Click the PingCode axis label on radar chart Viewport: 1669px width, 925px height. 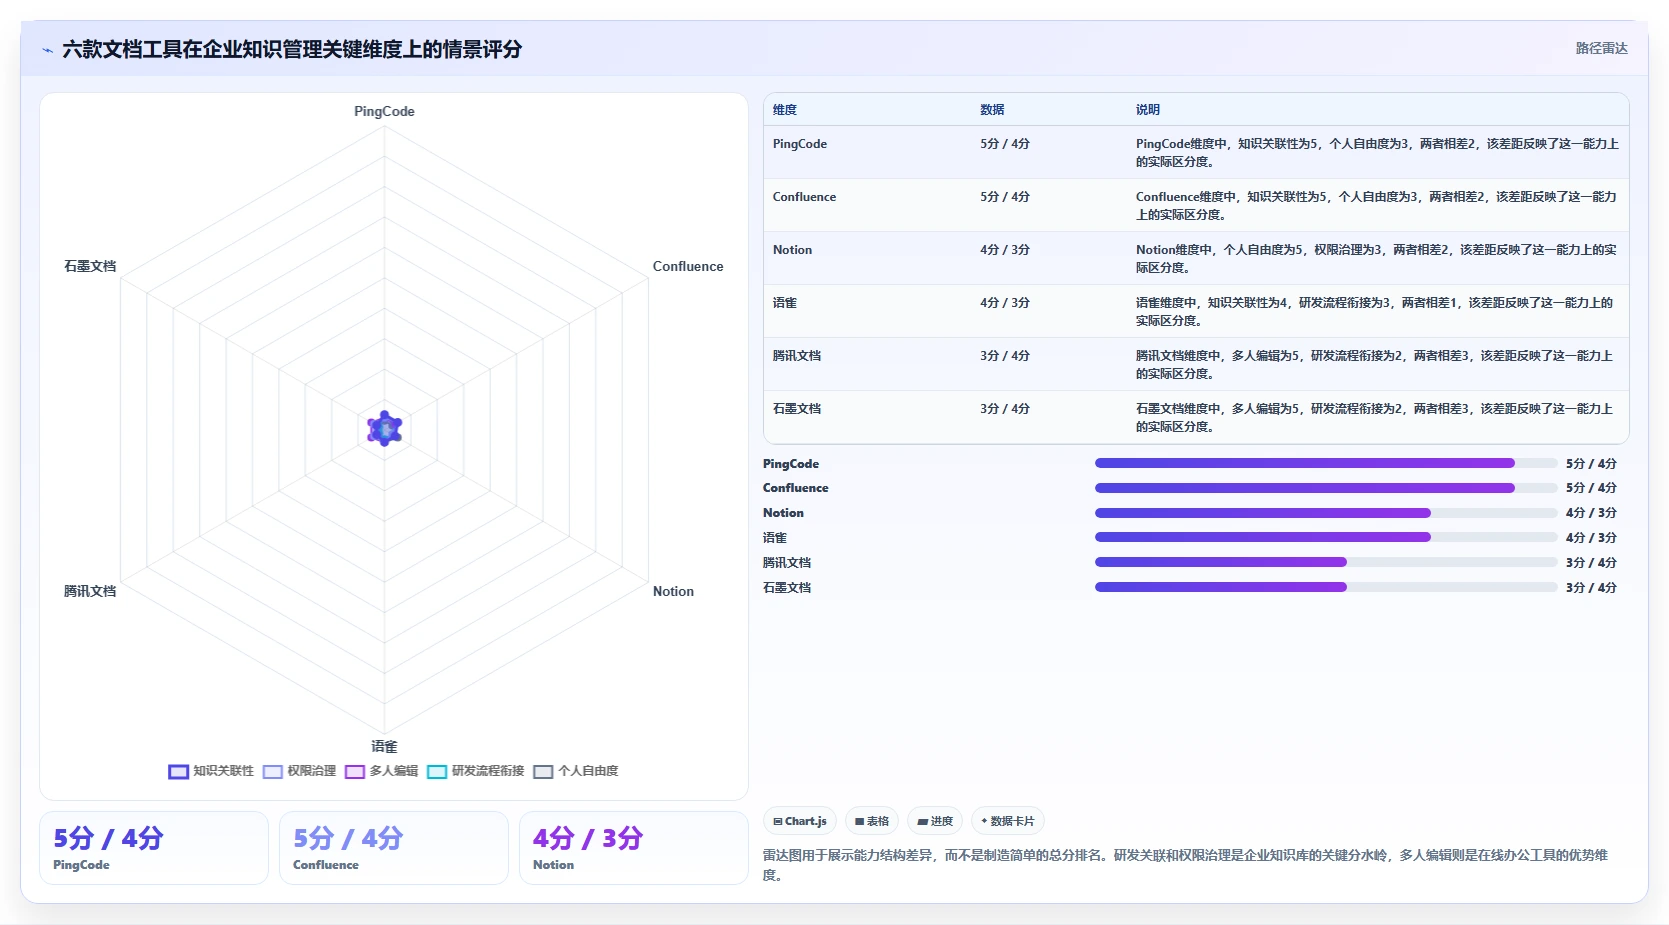tap(384, 111)
